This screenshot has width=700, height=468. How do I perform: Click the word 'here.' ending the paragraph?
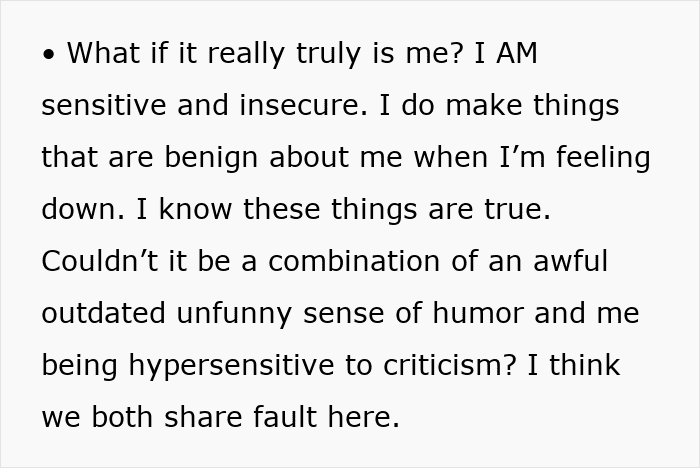[x=364, y=417]
